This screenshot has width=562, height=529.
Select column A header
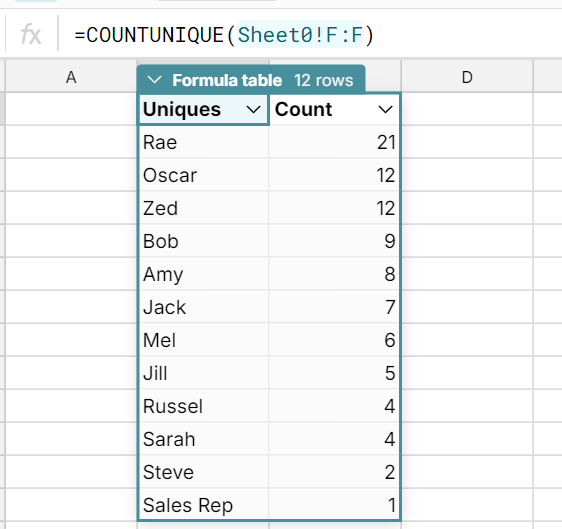(71, 77)
